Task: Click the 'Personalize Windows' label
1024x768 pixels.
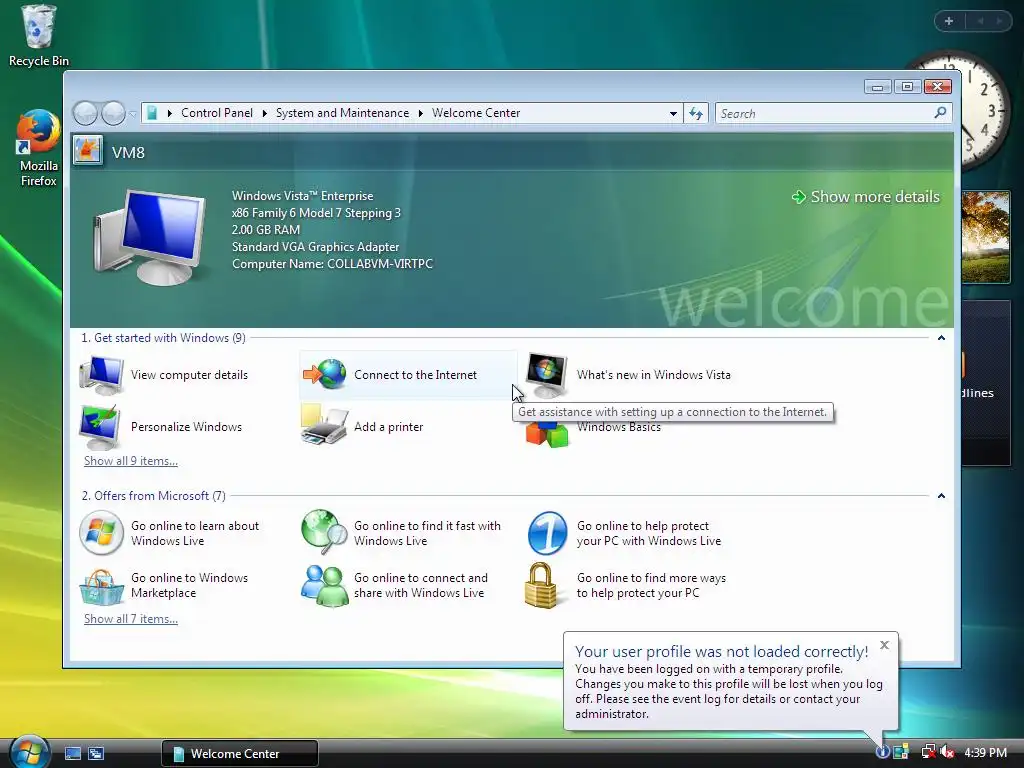Action: [x=186, y=426]
